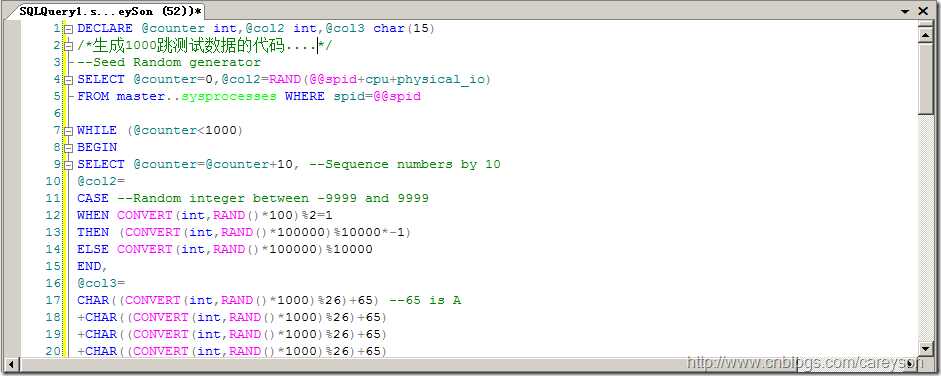Click the vertical scrollbar thumb

(924, 78)
